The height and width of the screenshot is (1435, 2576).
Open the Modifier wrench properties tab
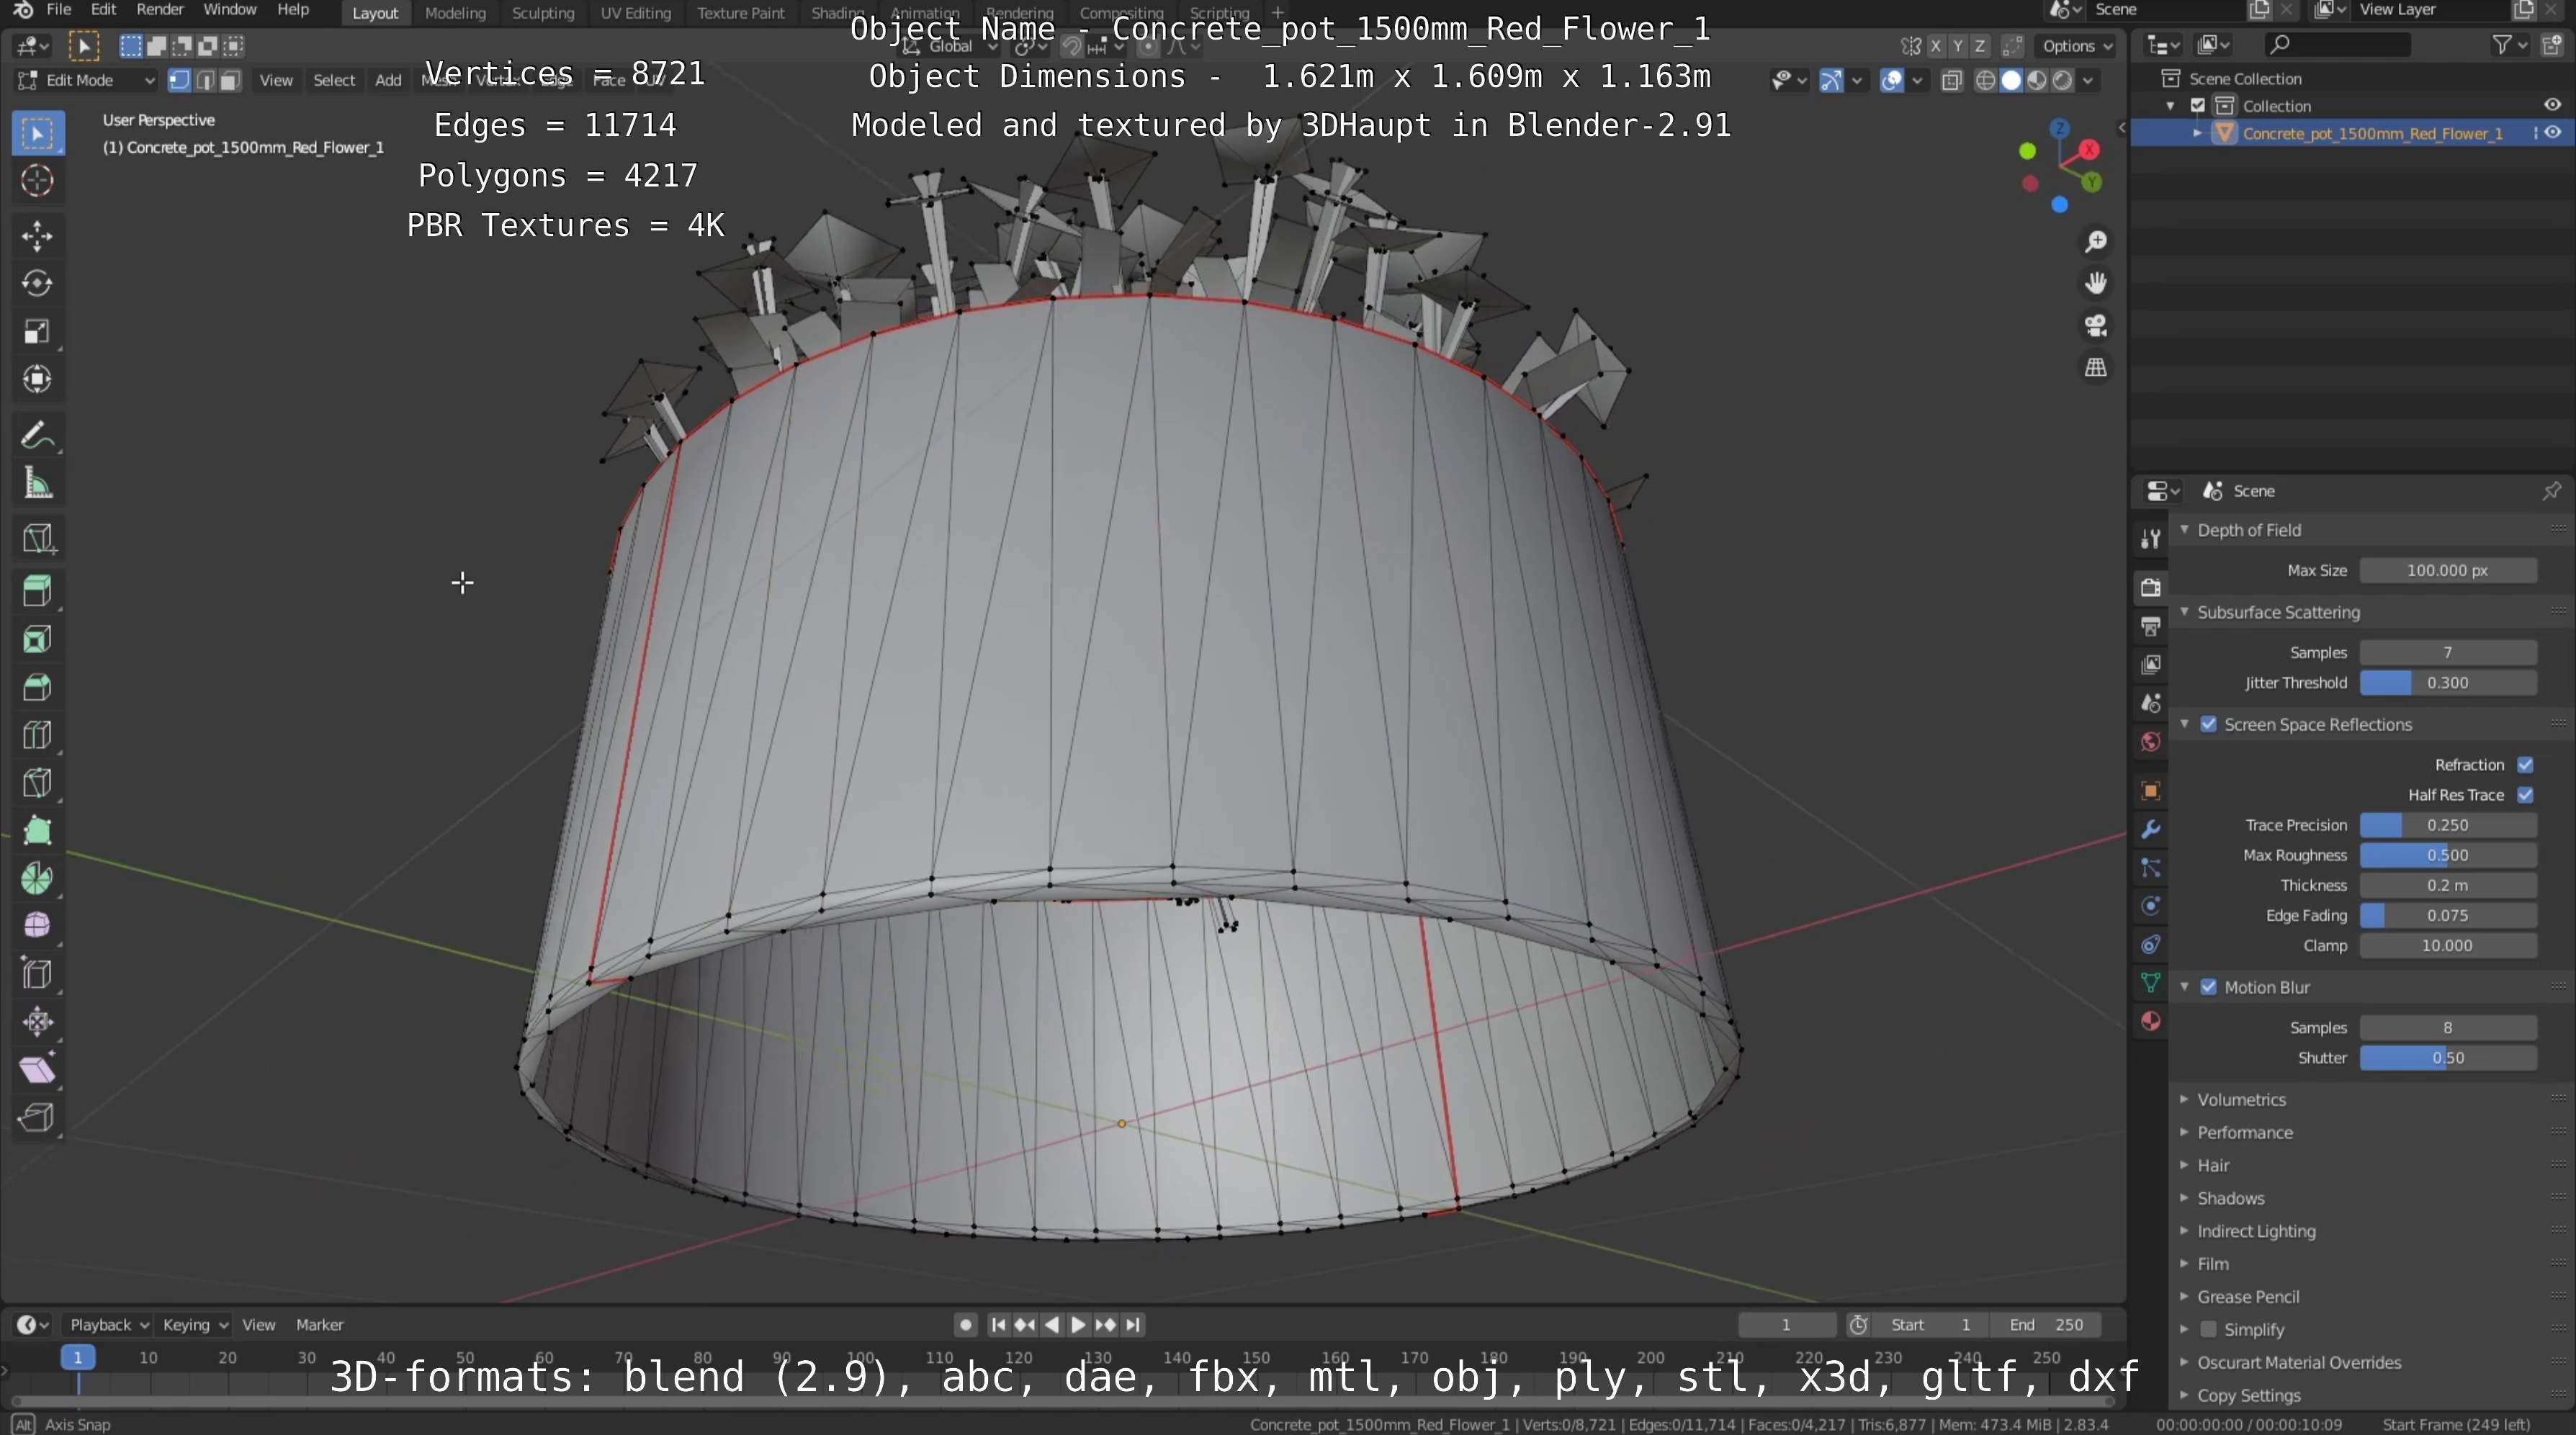(x=2150, y=829)
